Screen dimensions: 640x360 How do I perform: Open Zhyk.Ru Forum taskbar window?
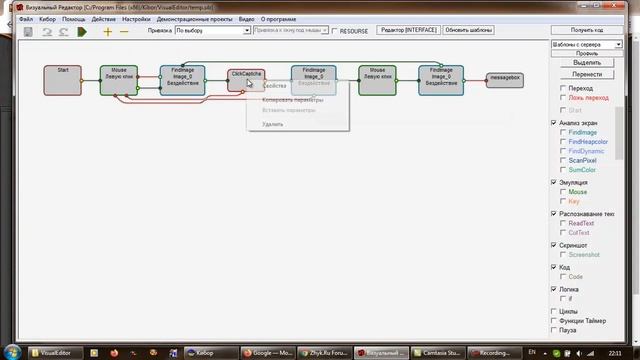pyautogui.click(x=324, y=353)
